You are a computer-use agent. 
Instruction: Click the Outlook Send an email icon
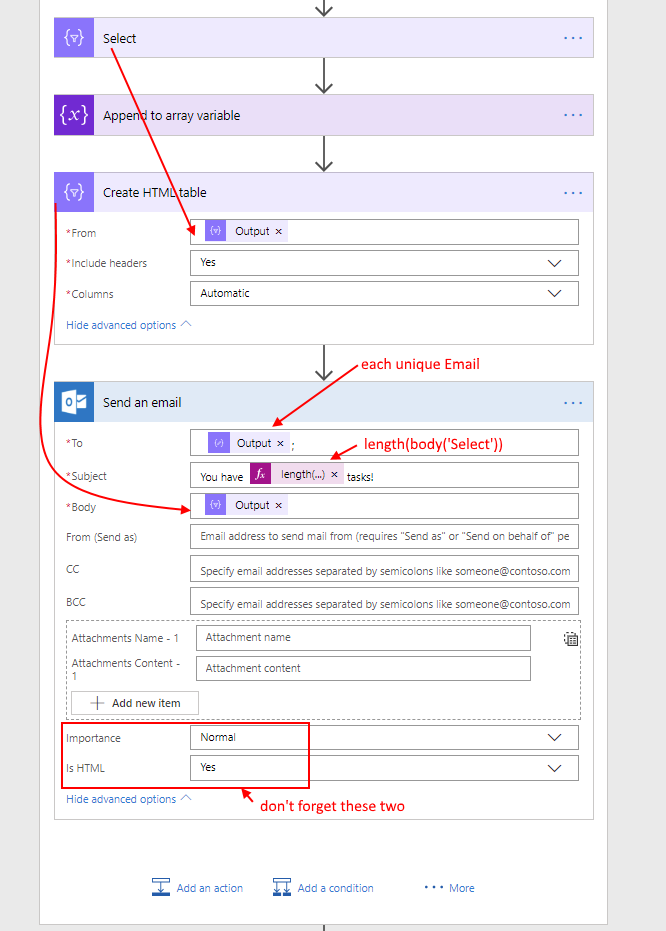pos(73,402)
